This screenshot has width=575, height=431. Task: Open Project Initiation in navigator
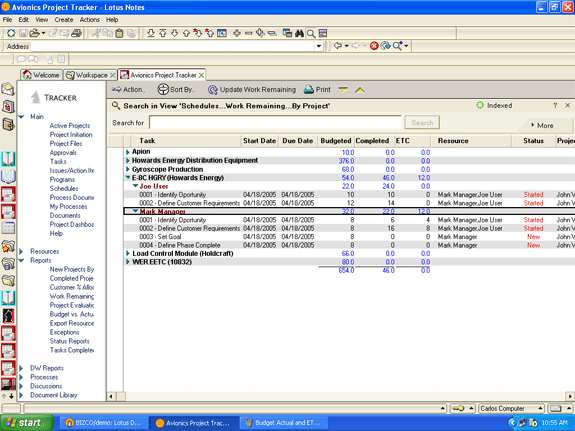71,135
